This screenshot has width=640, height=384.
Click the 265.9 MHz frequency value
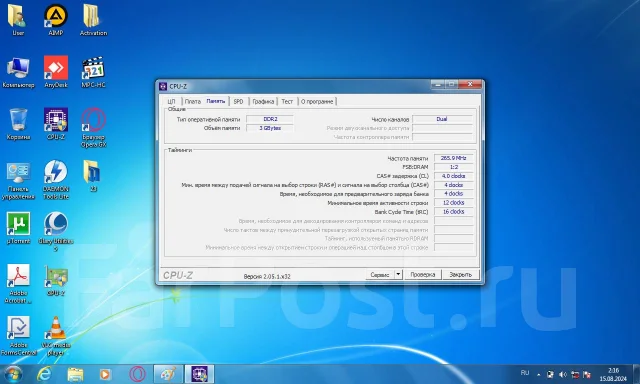point(453,158)
